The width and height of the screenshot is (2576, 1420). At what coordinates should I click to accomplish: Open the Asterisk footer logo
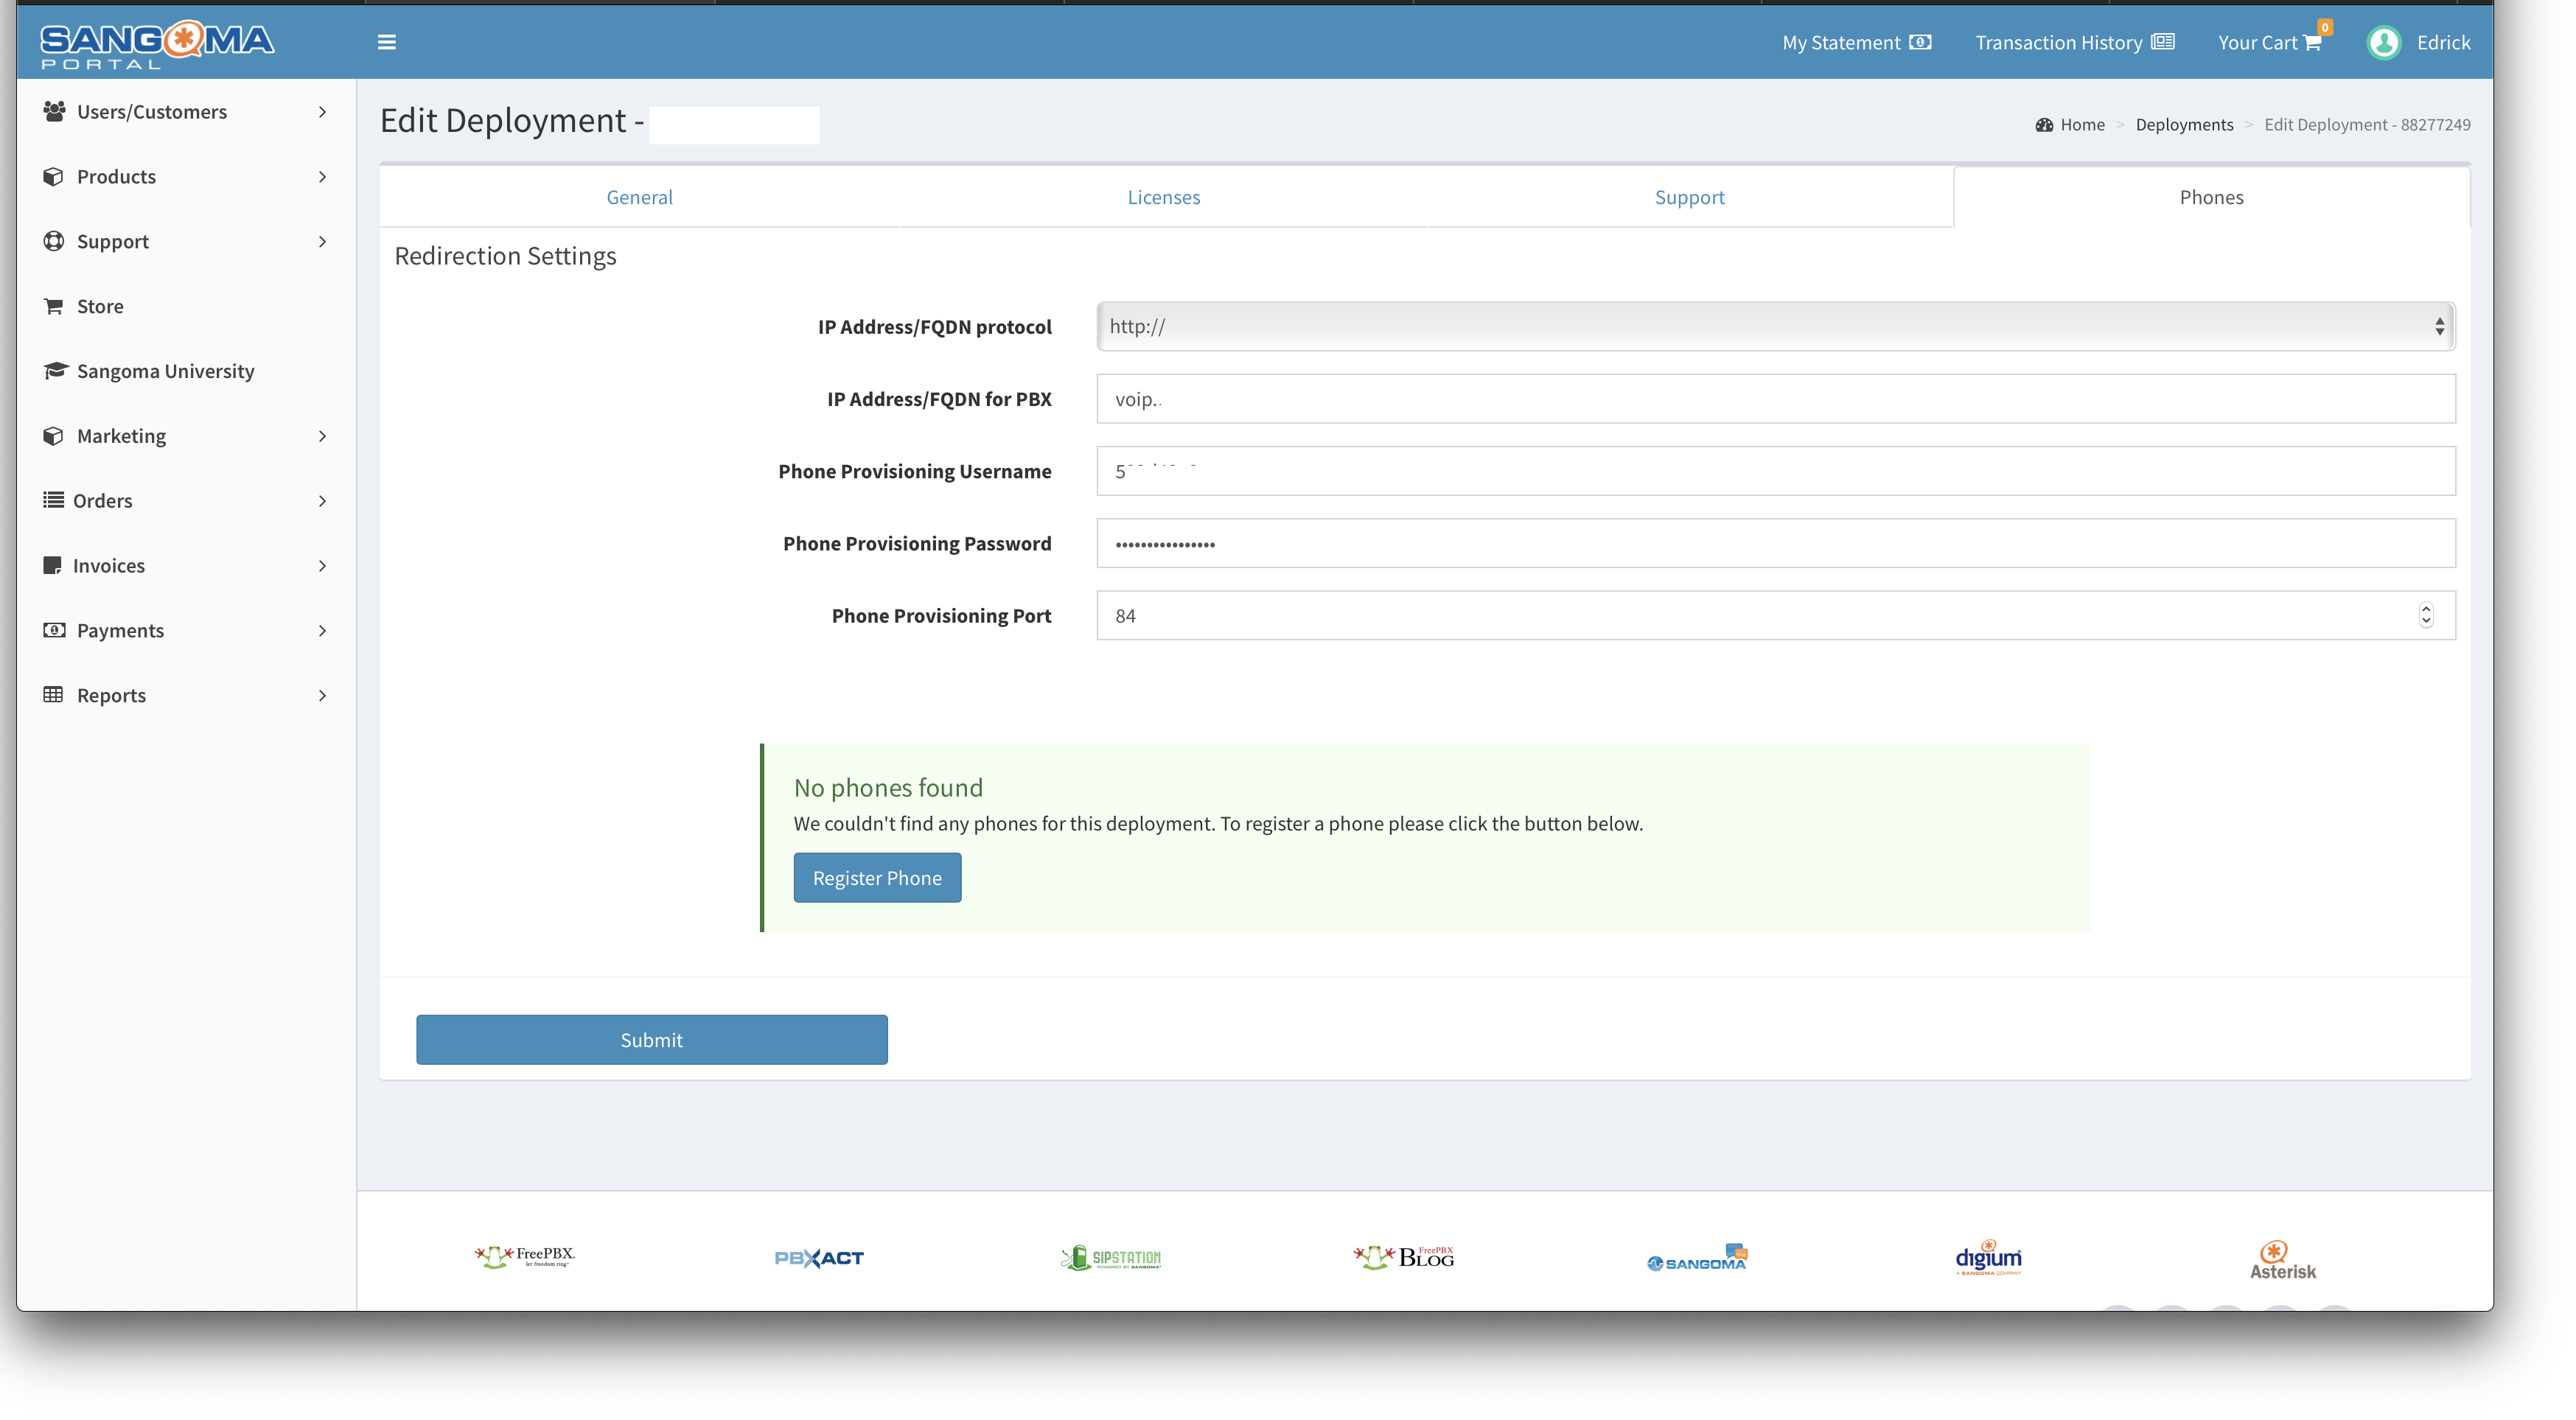pos(2282,1260)
